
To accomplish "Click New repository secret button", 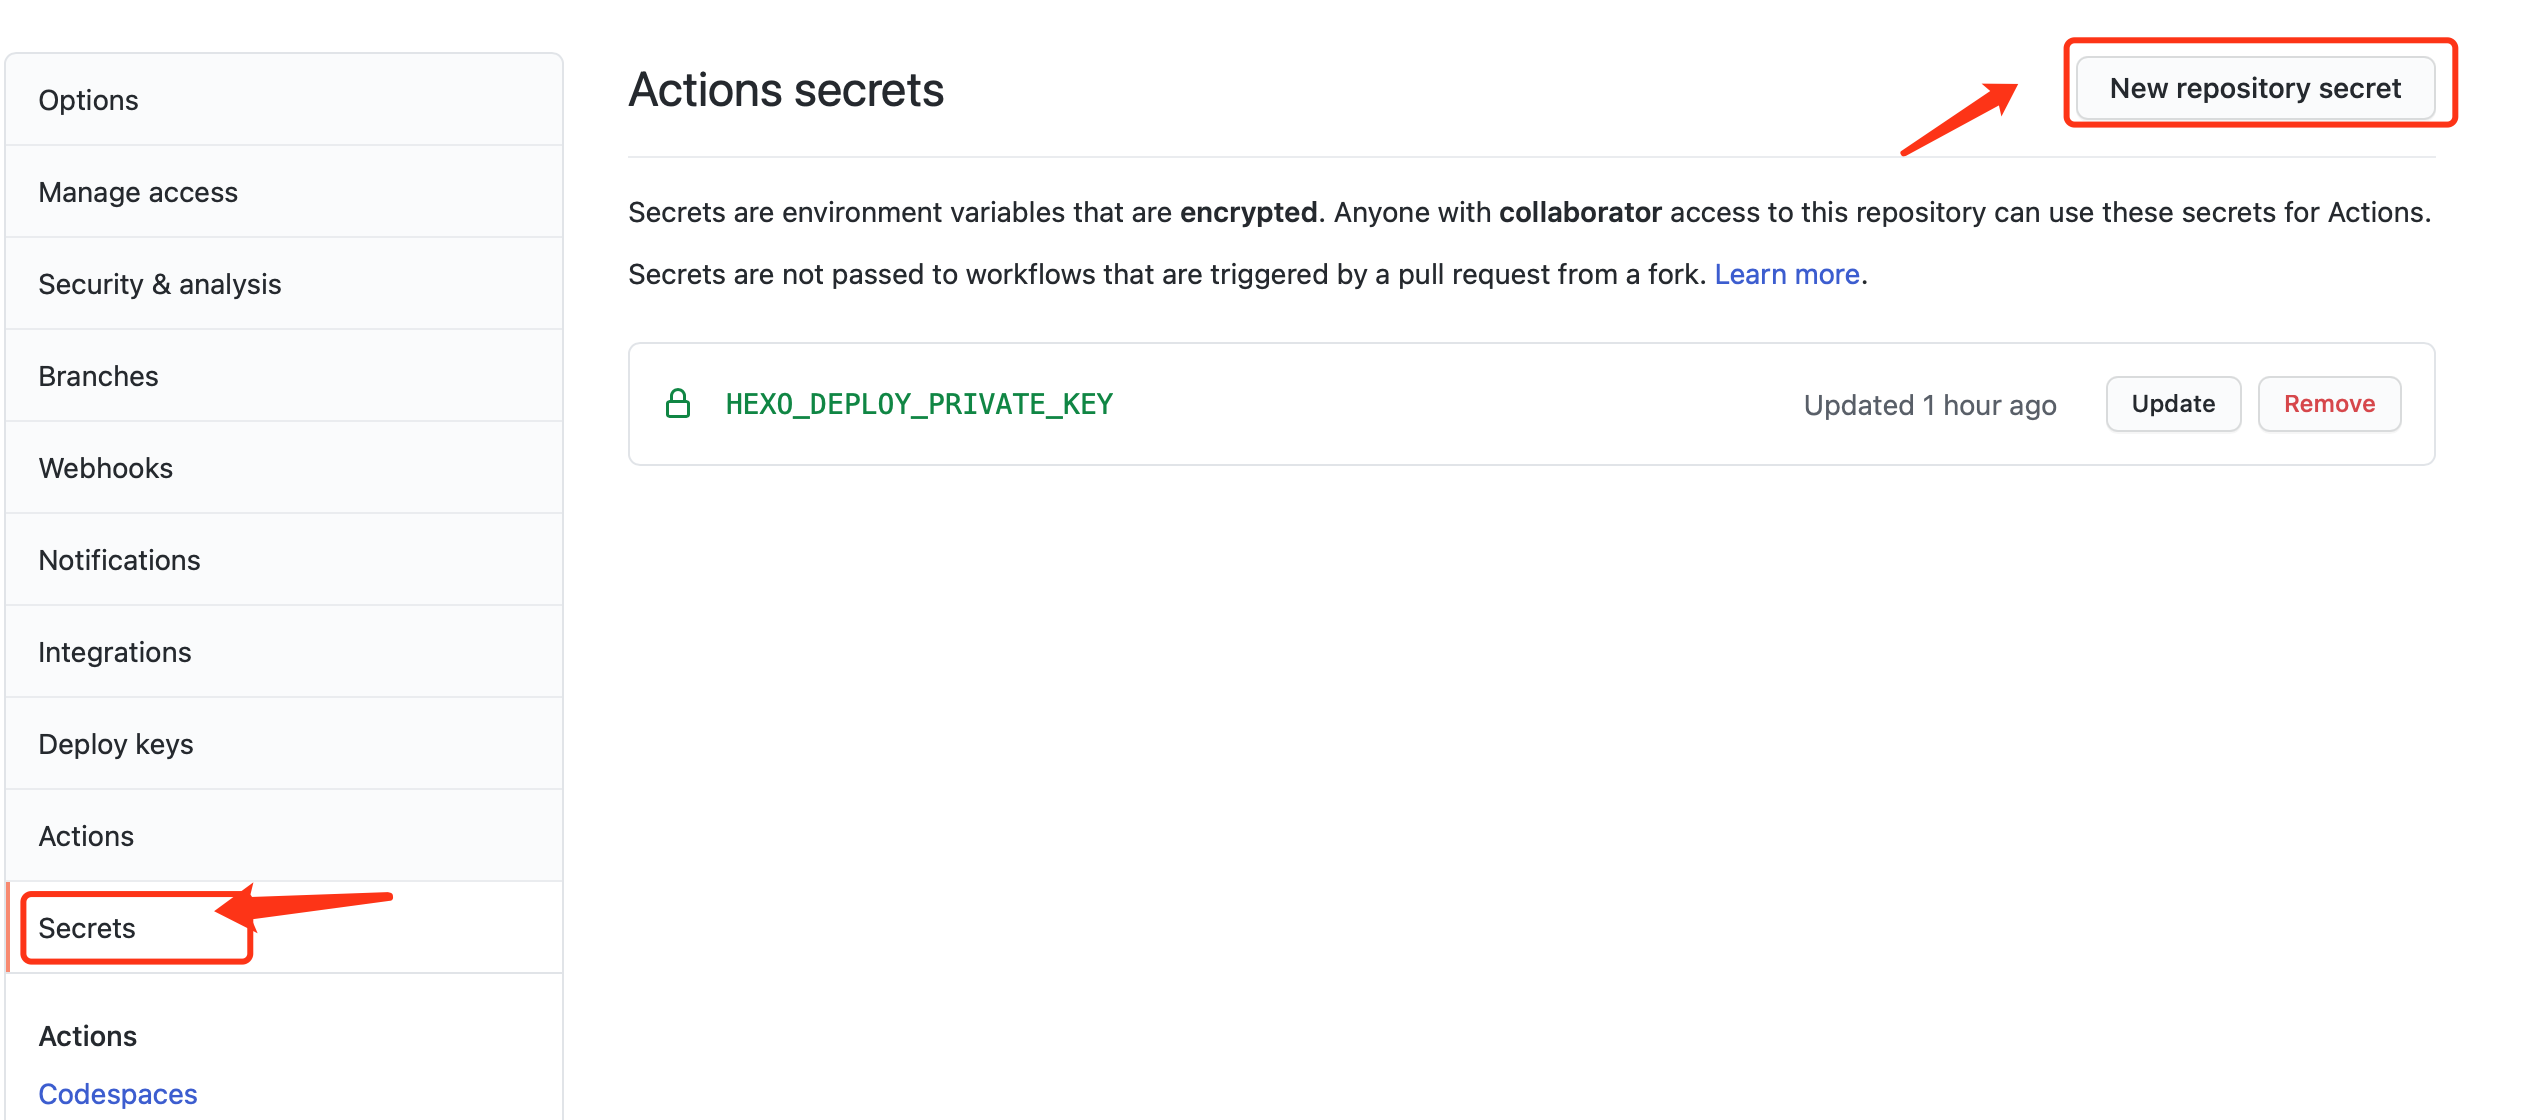I will click(2255, 88).
